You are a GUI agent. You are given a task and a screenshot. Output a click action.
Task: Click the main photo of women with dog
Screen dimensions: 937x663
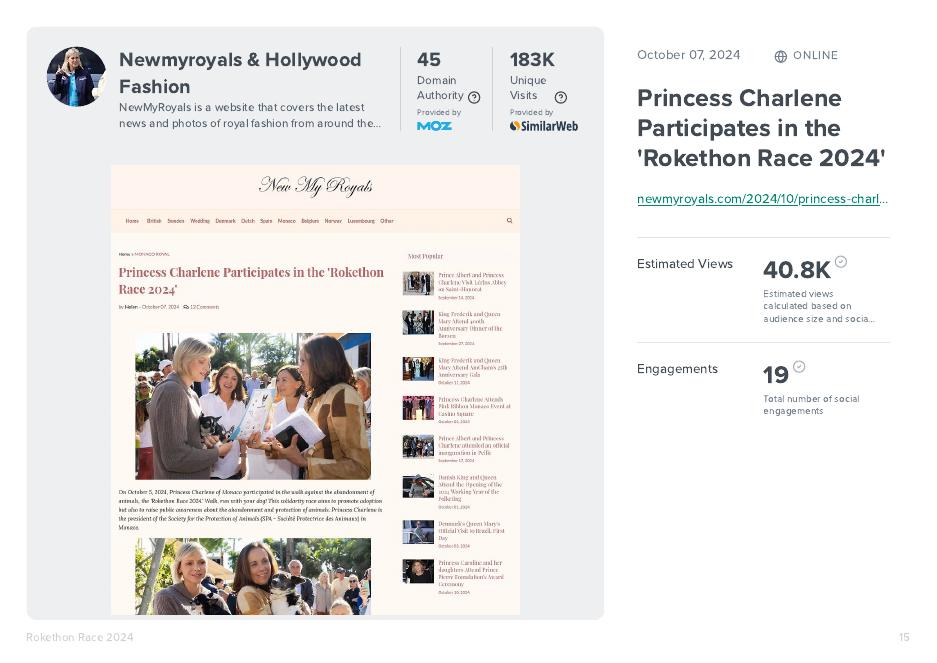tap(253, 406)
